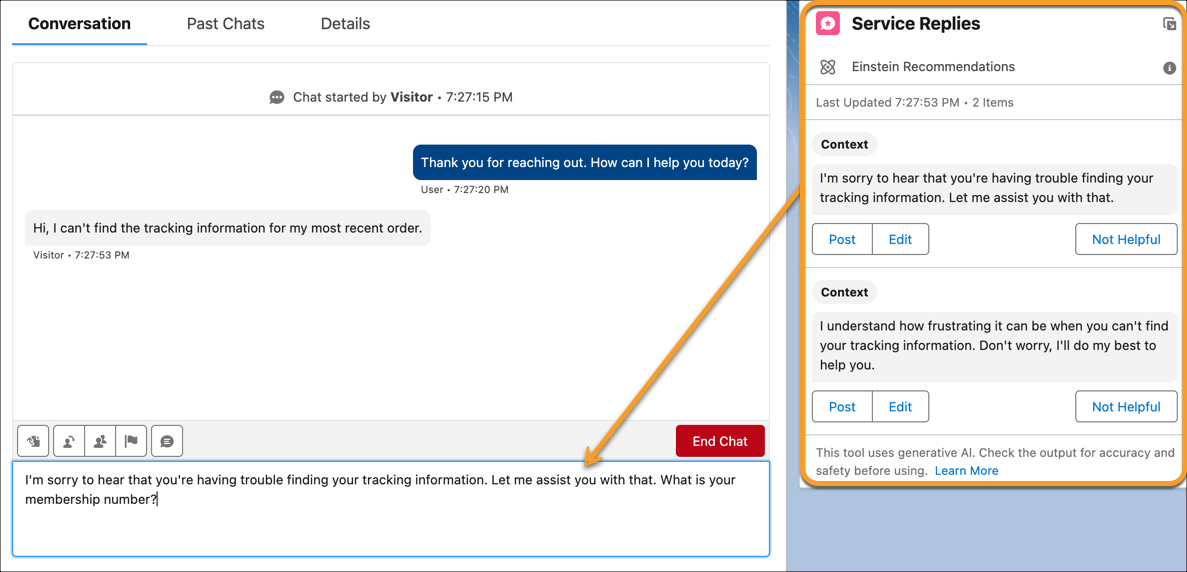The height and width of the screenshot is (572, 1187).
Task: Edit the second recommended reply
Action: click(900, 407)
